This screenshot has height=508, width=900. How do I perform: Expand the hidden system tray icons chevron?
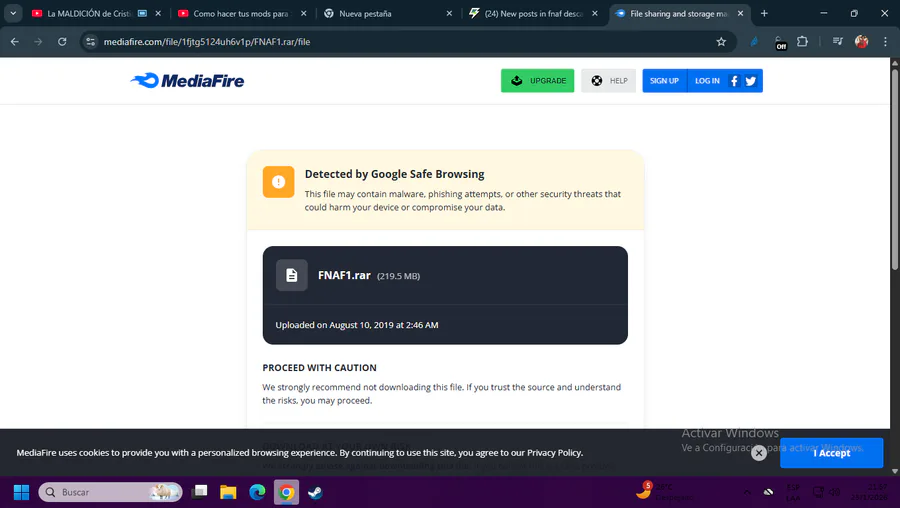tap(747, 492)
